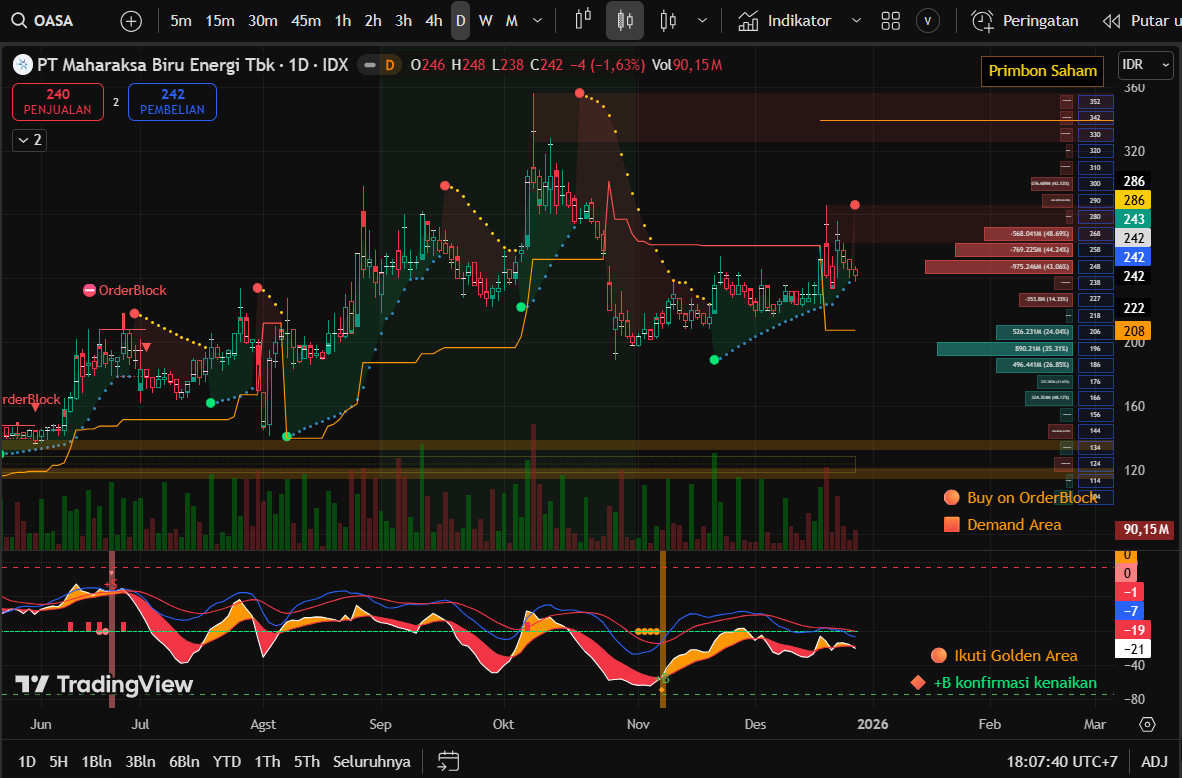This screenshot has width=1182, height=778.
Task: Click the add symbol plus icon
Action: click(131, 21)
